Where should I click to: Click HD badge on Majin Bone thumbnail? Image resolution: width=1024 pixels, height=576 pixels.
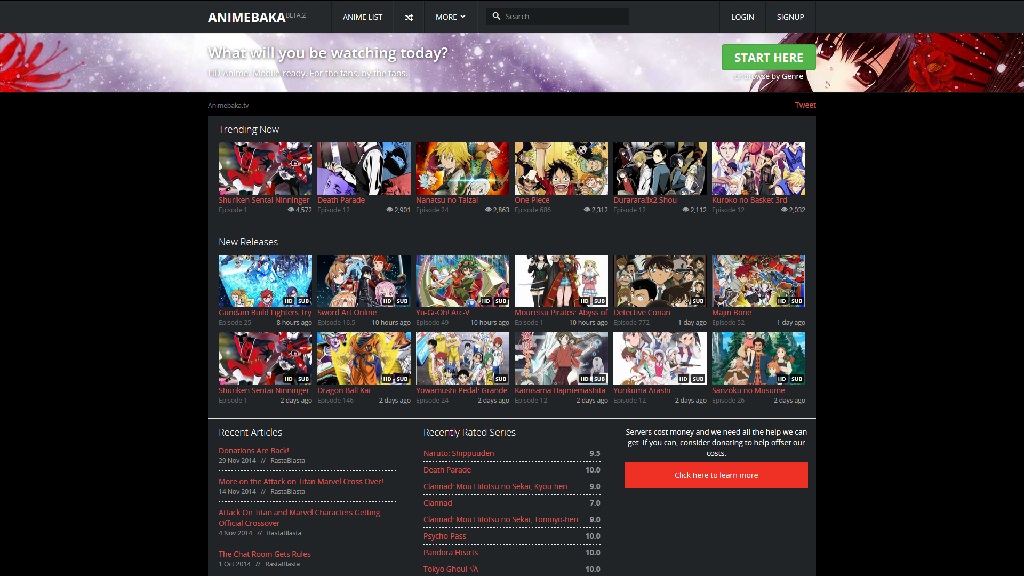pyautogui.click(x=782, y=301)
